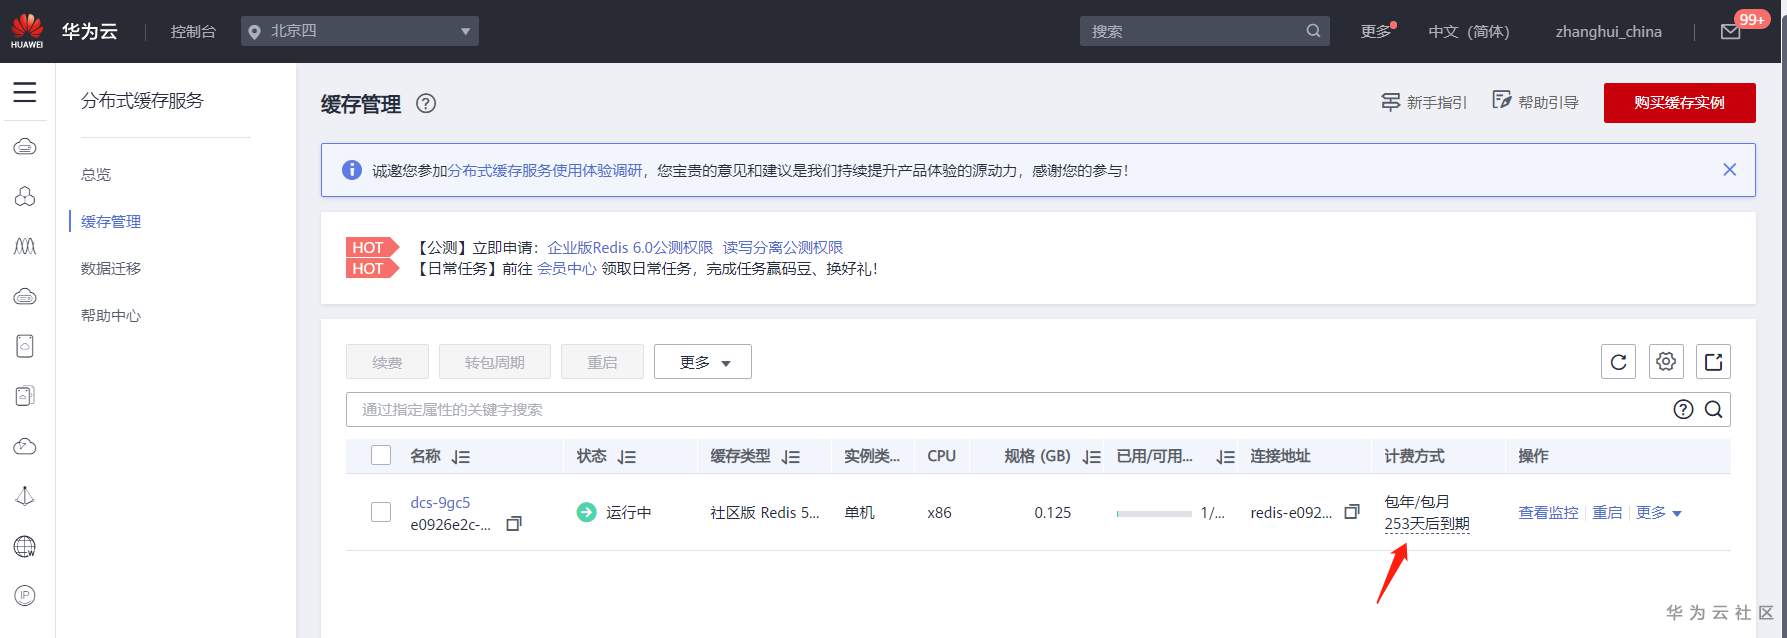Click the 购买缓存实例 button
The width and height of the screenshot is (1787, 638).
[x=1679, y=103]
